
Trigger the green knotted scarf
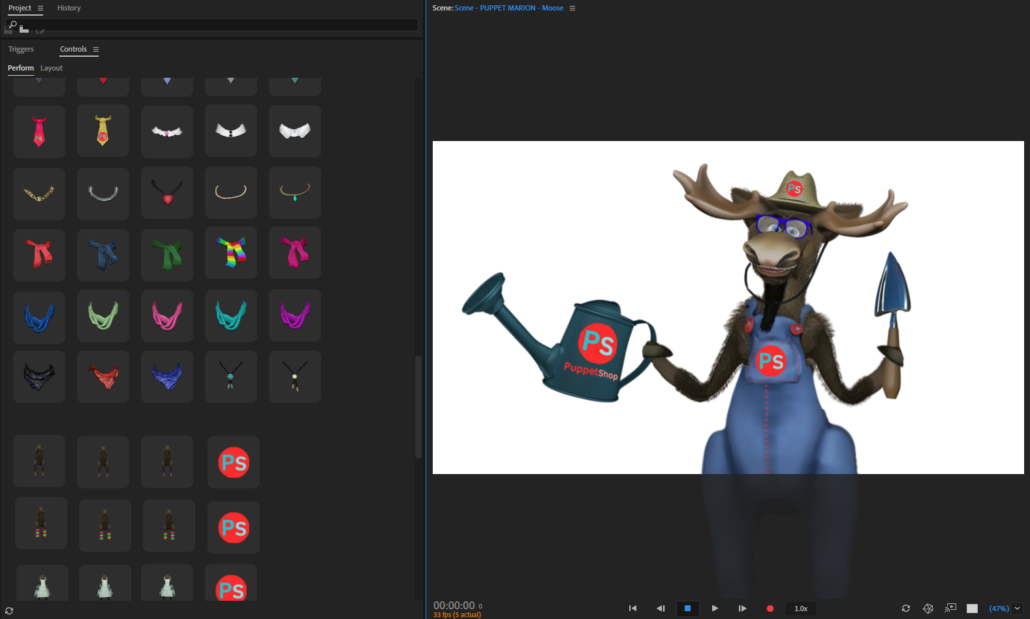coord(167,254)
